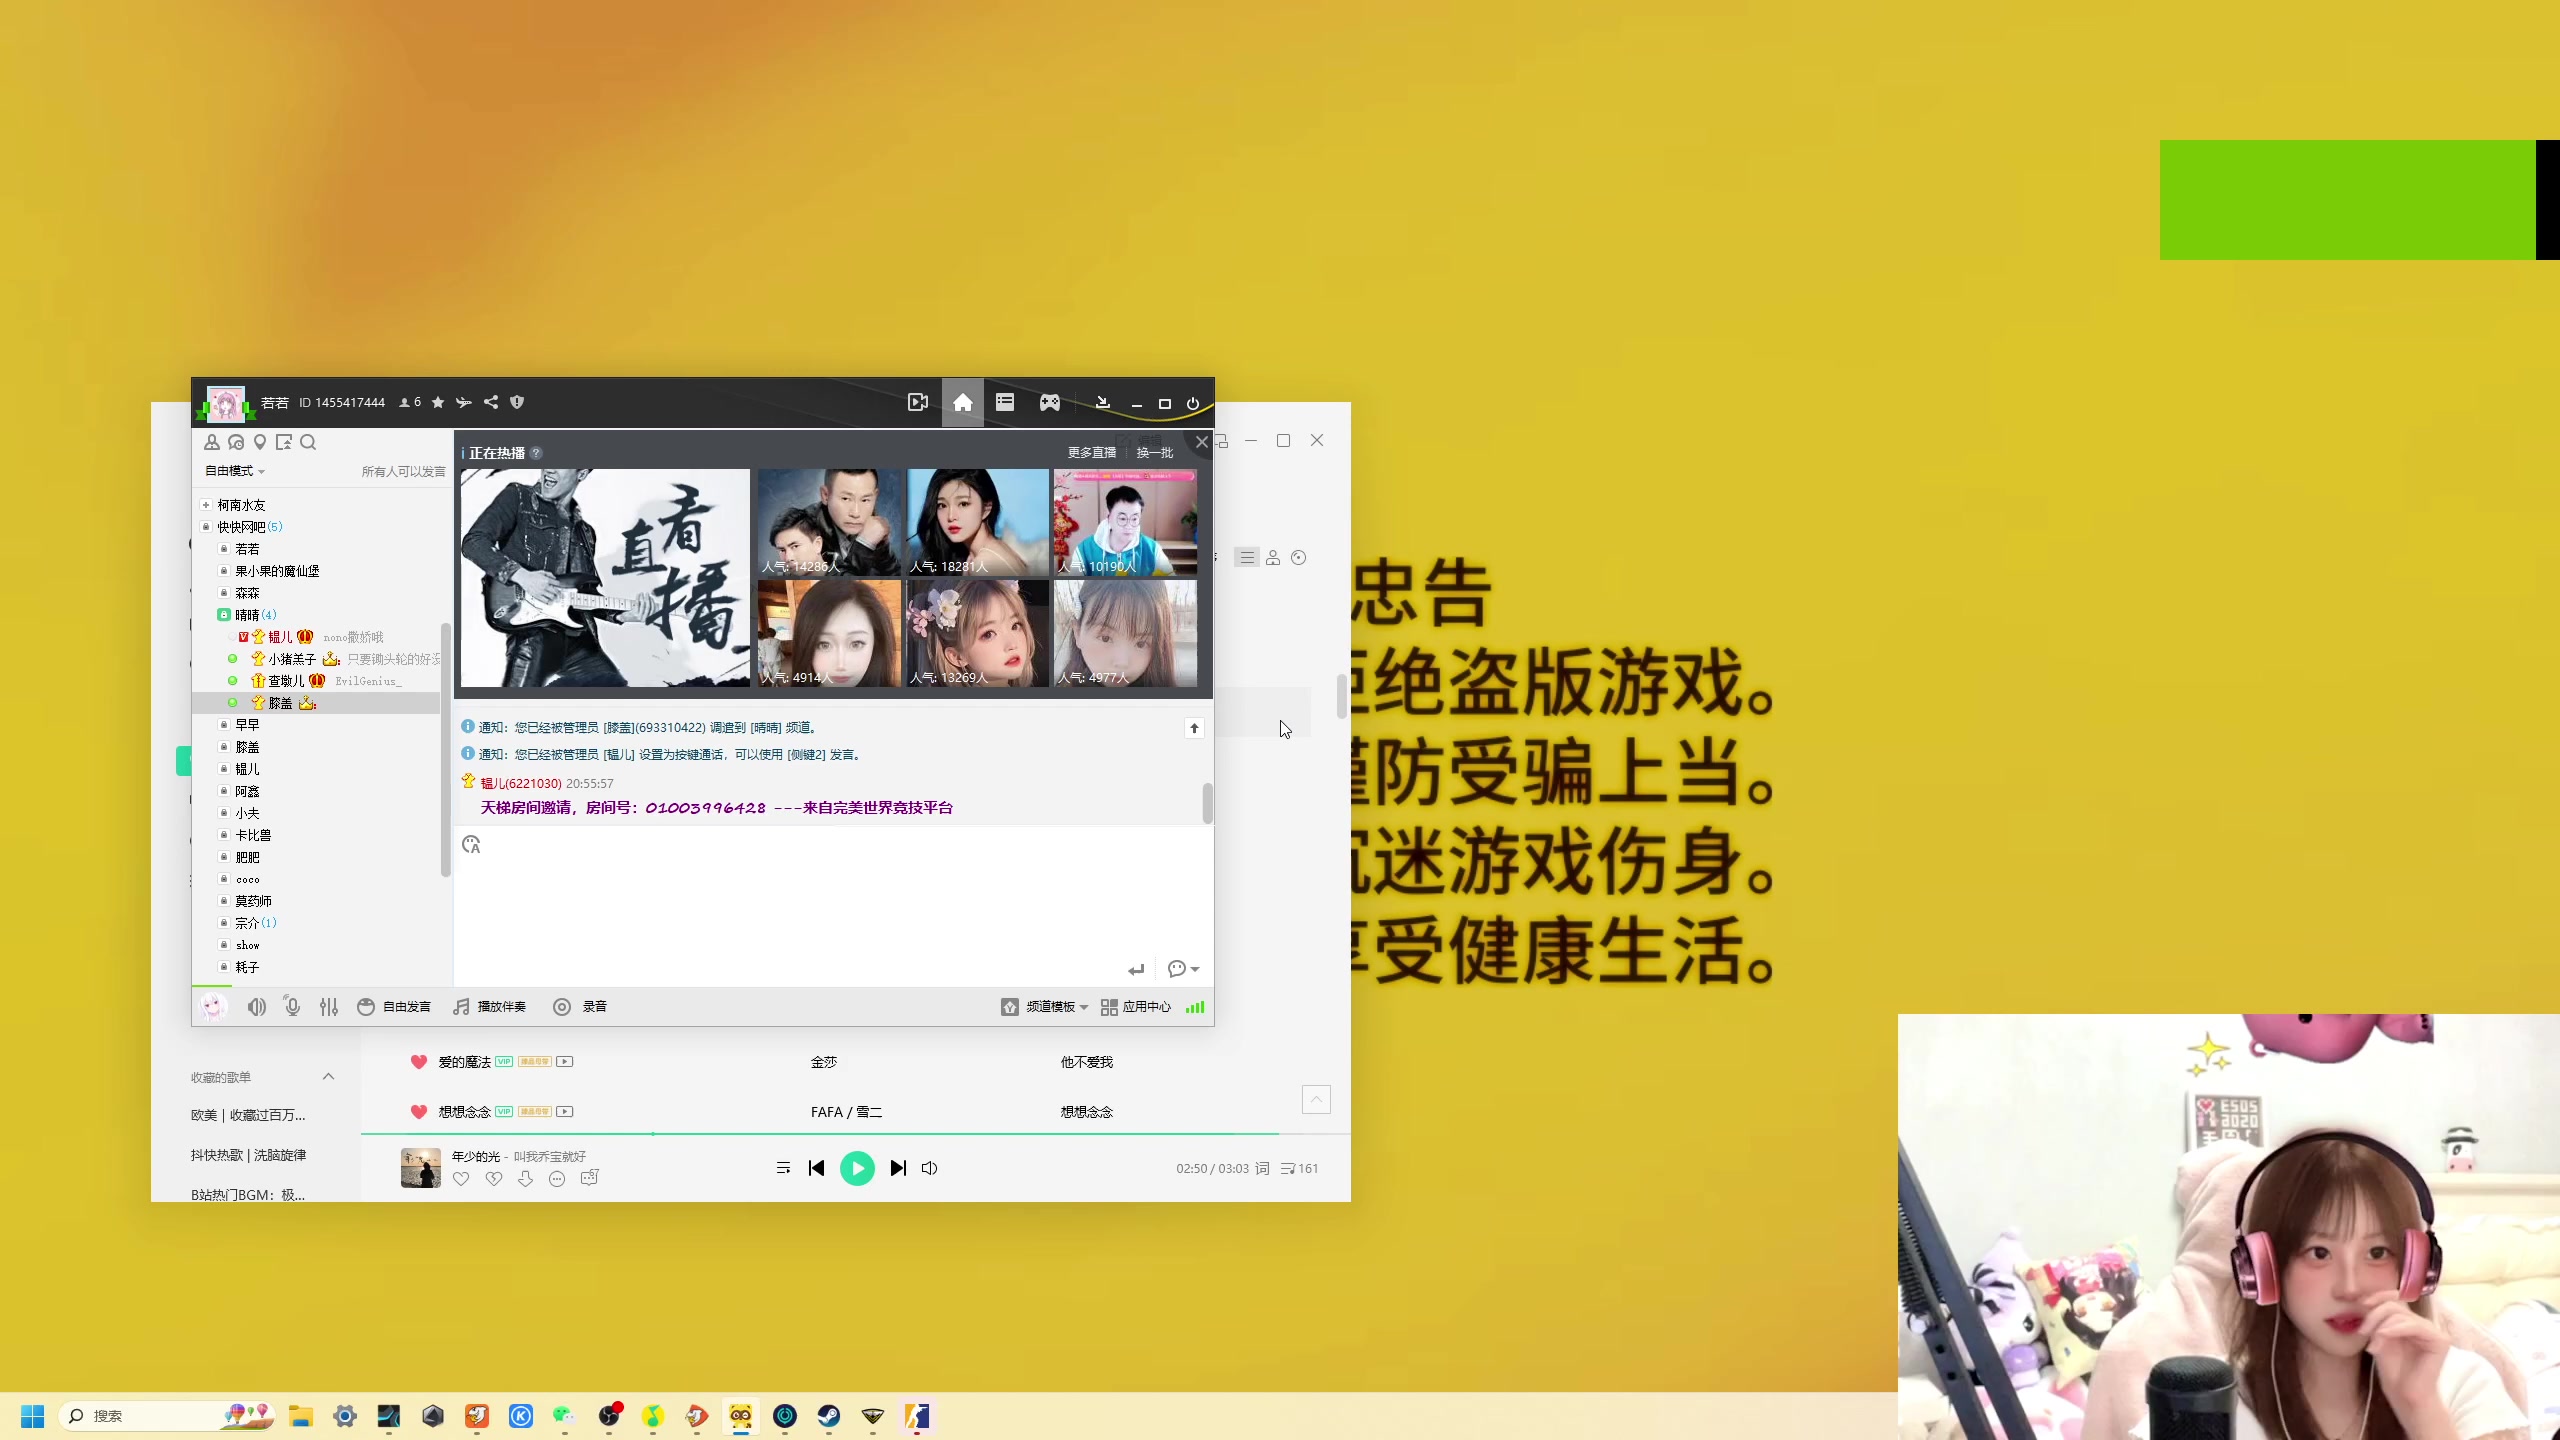Image resolution: width=2560 pixels, height=1440 pixels.
Task: Open the emoji font icon in chat input
Action: (472, 845)
